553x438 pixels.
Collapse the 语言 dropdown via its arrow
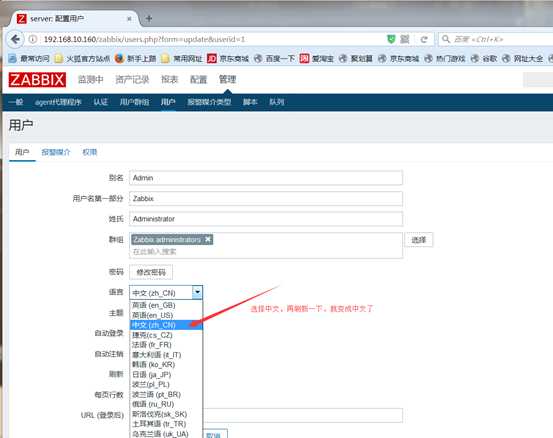[197, 292]
